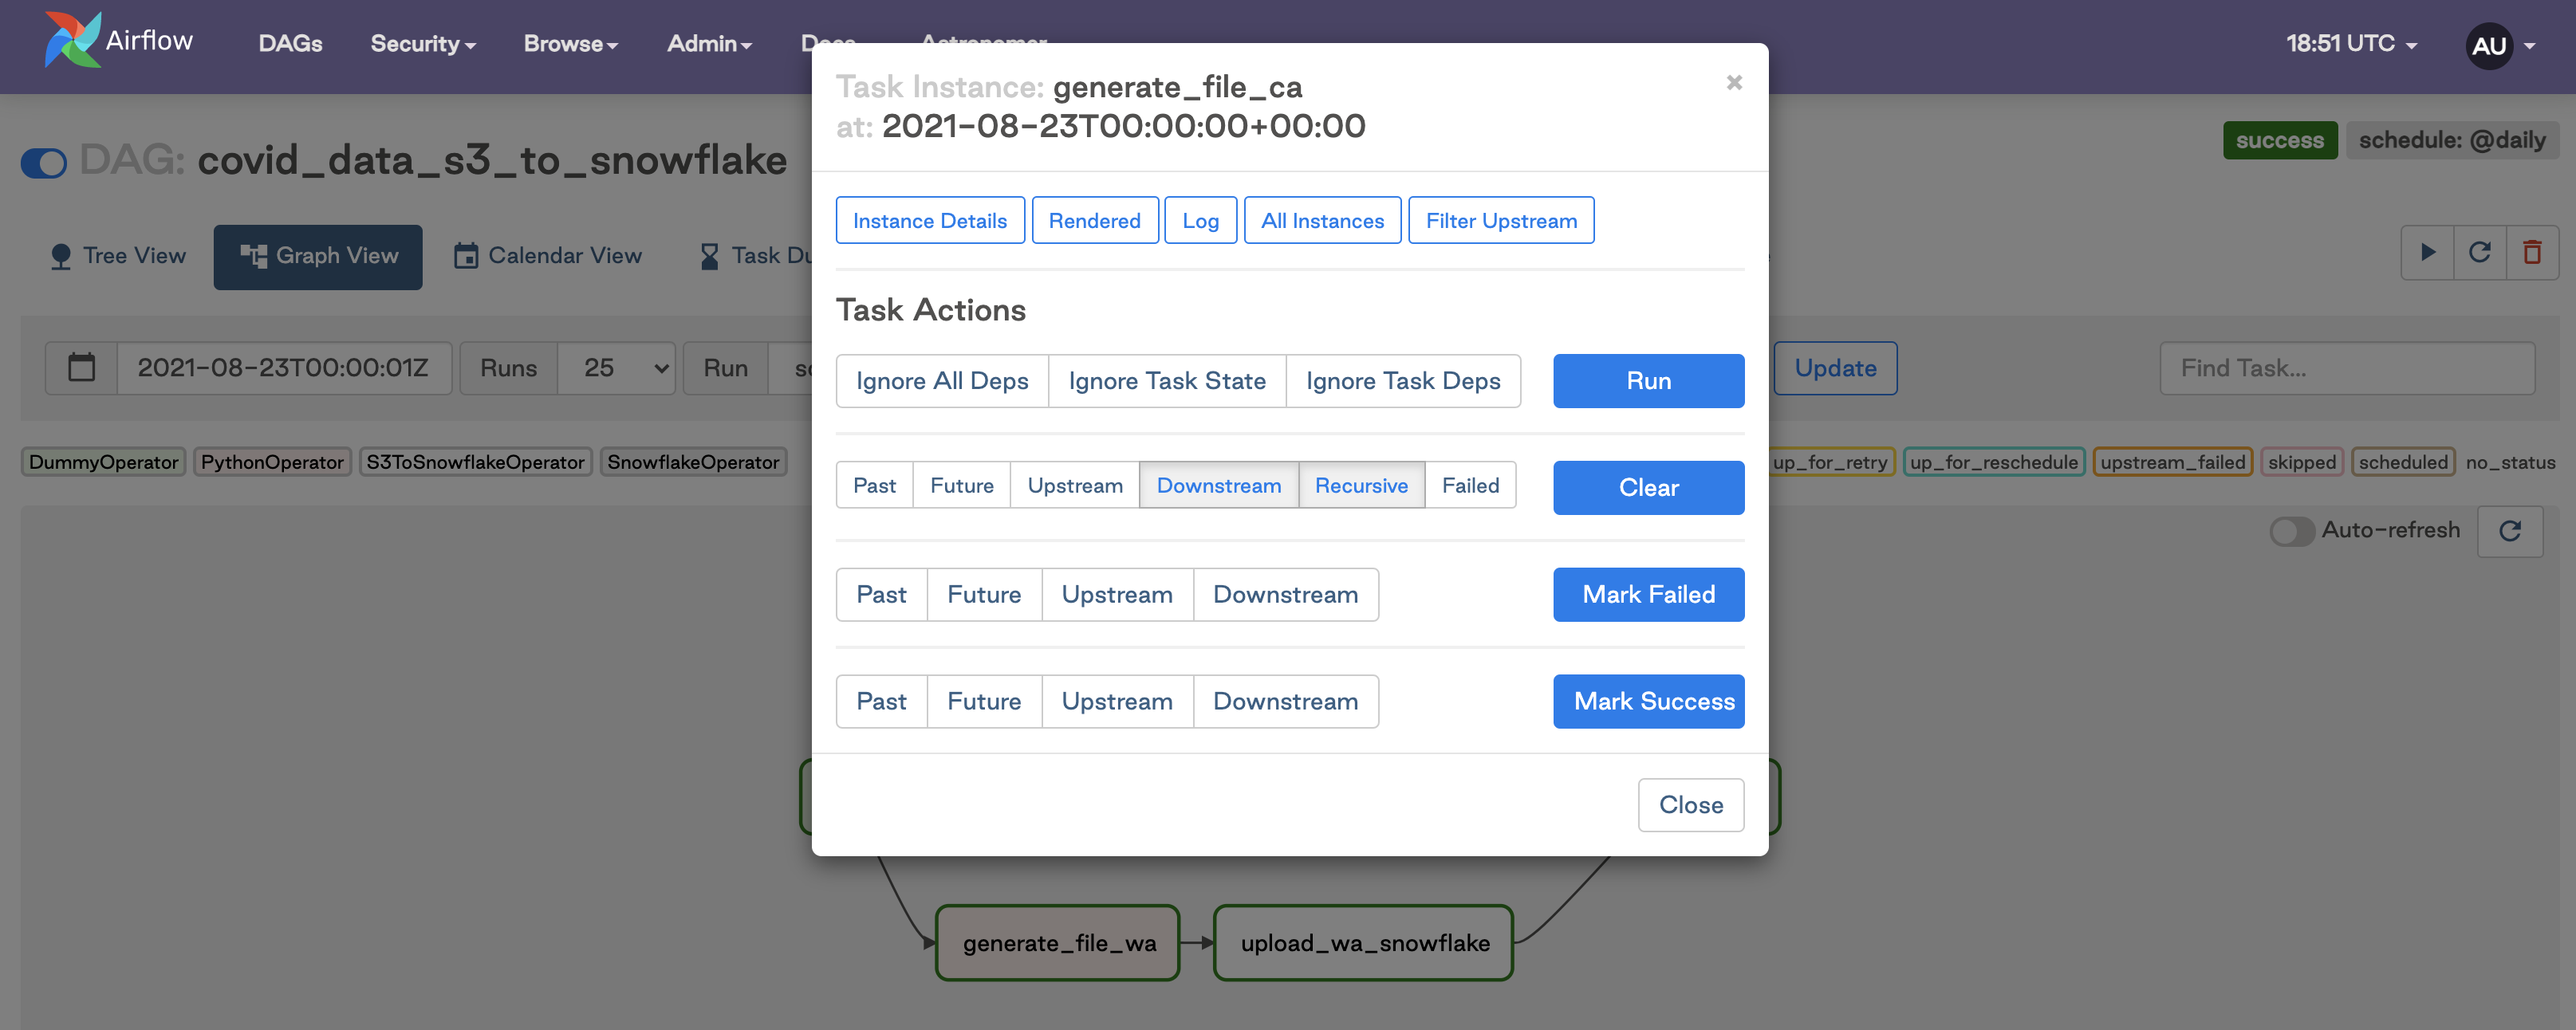Open the Browse dropdown menu
The height and width of the screenshot is (1030, 2576).
tap(571, 43)
